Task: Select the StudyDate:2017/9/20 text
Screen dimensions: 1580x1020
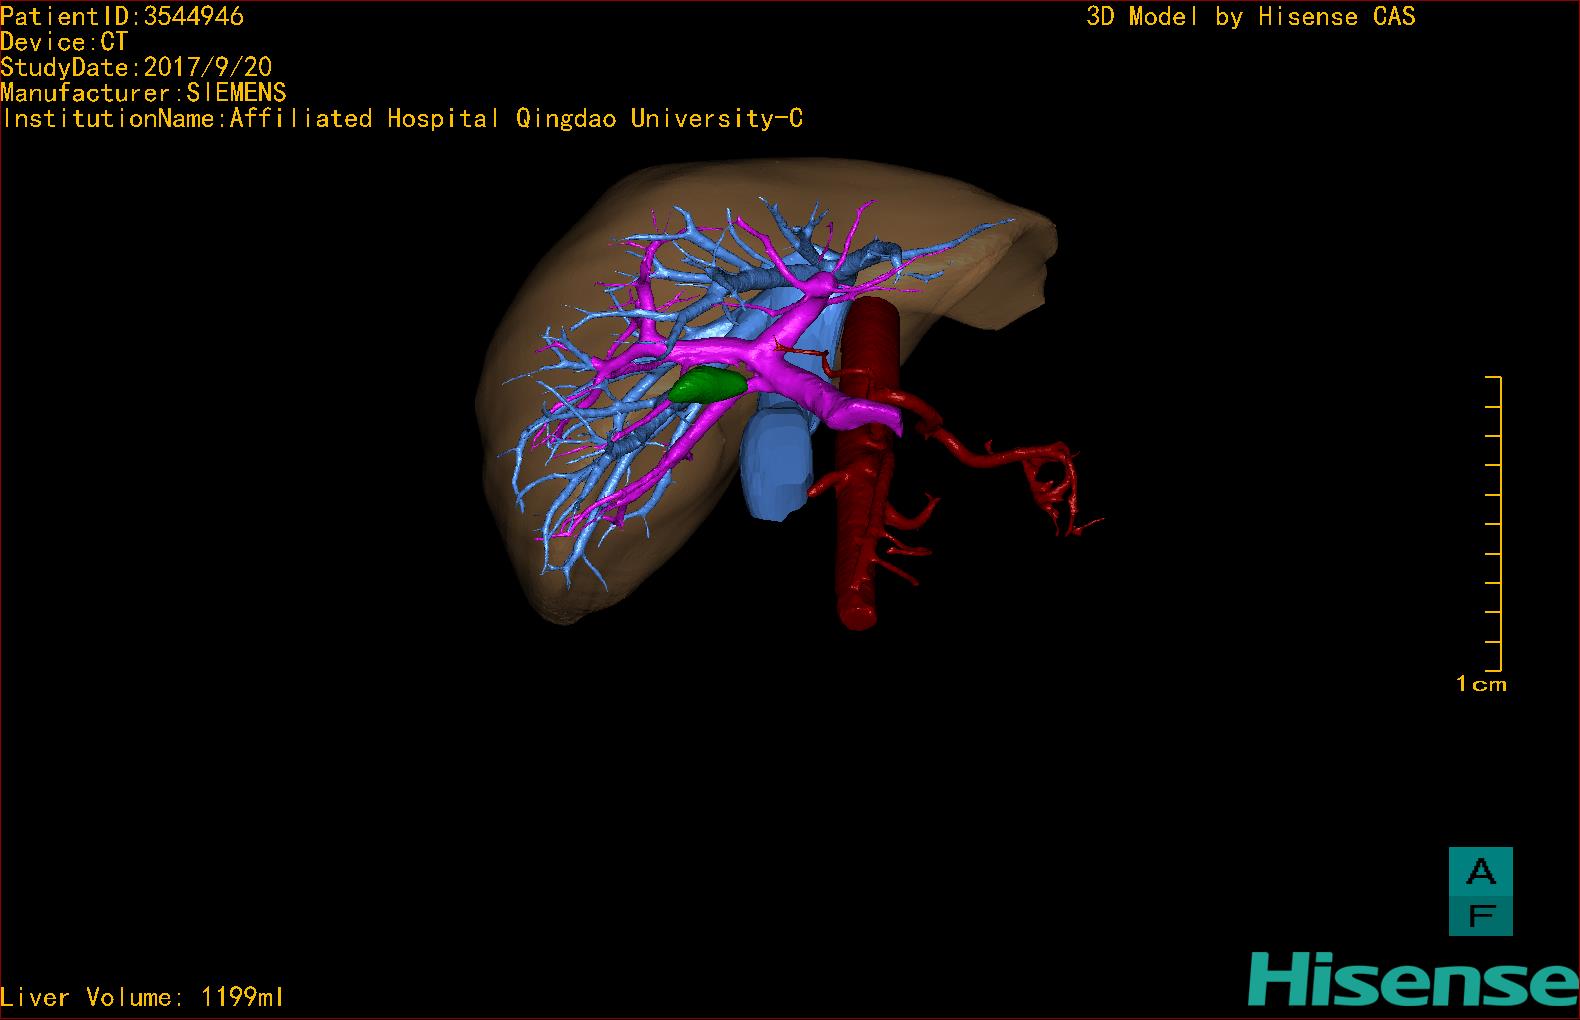Action: pyautogui.click(x=136, y=67)
